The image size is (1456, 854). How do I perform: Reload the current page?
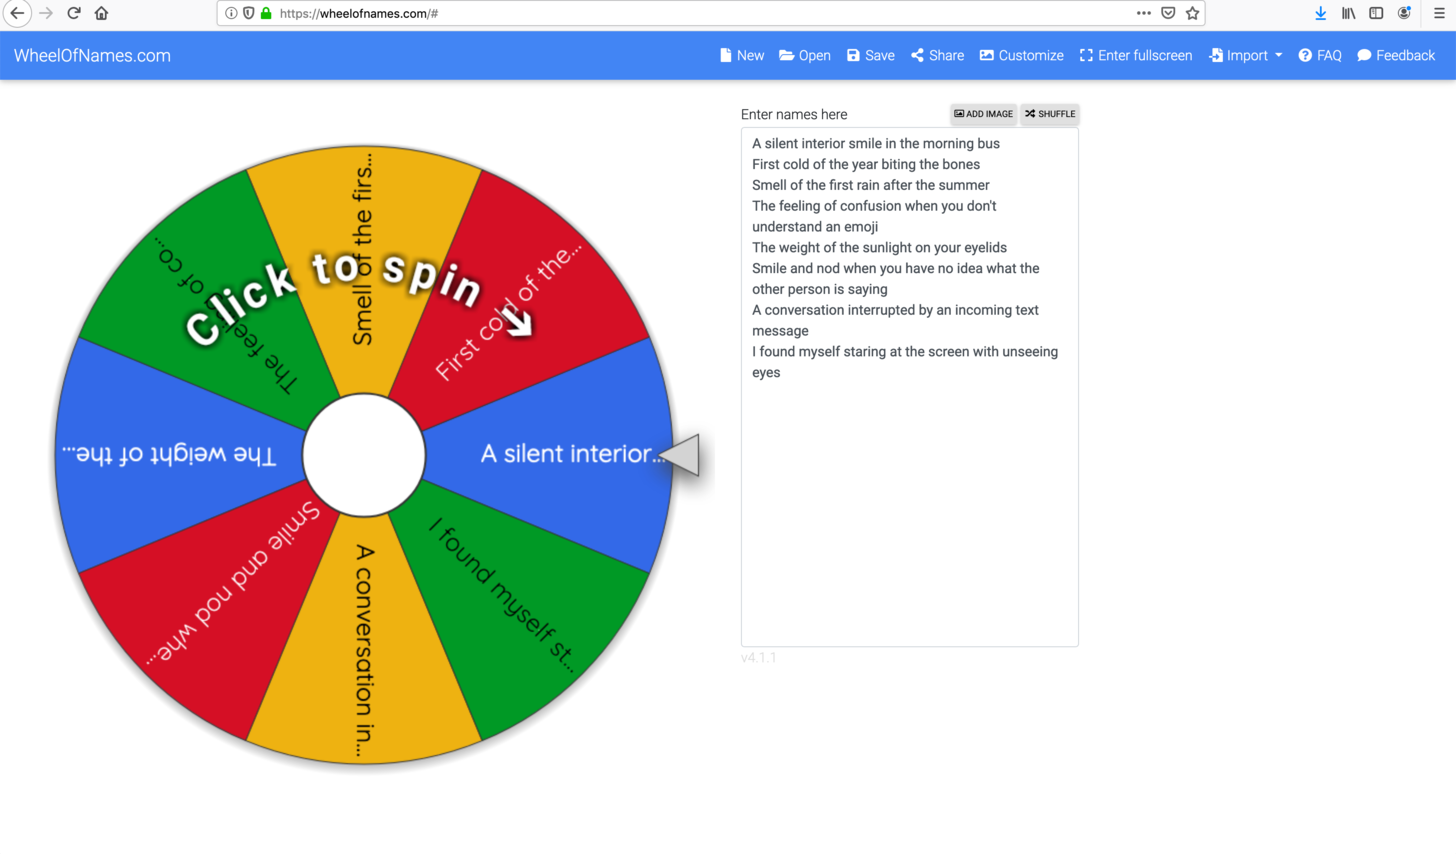click(74, 13)
